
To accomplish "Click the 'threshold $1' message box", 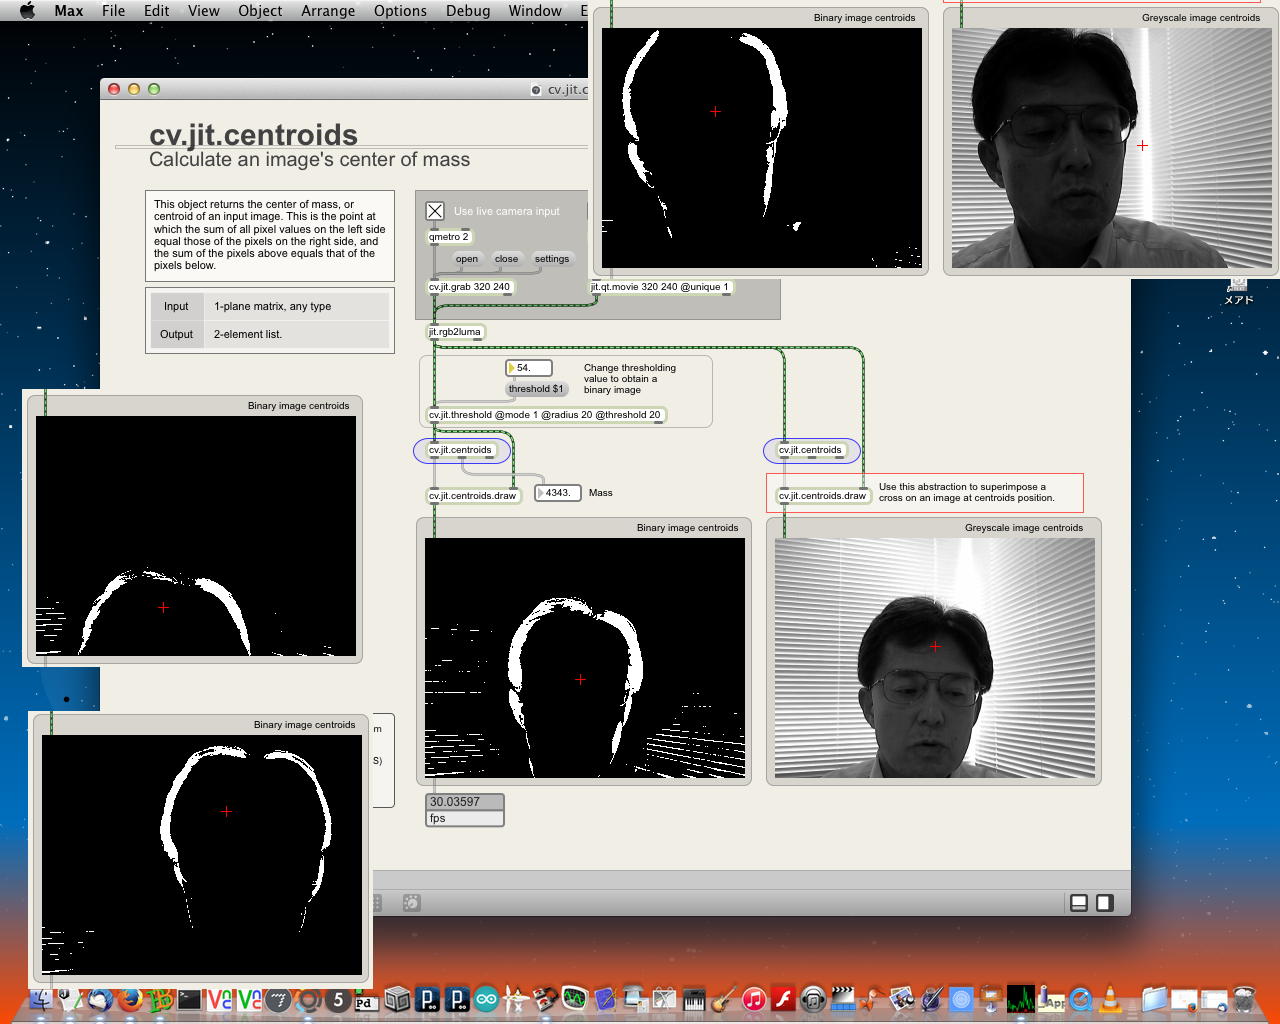I will click(536, 389).
